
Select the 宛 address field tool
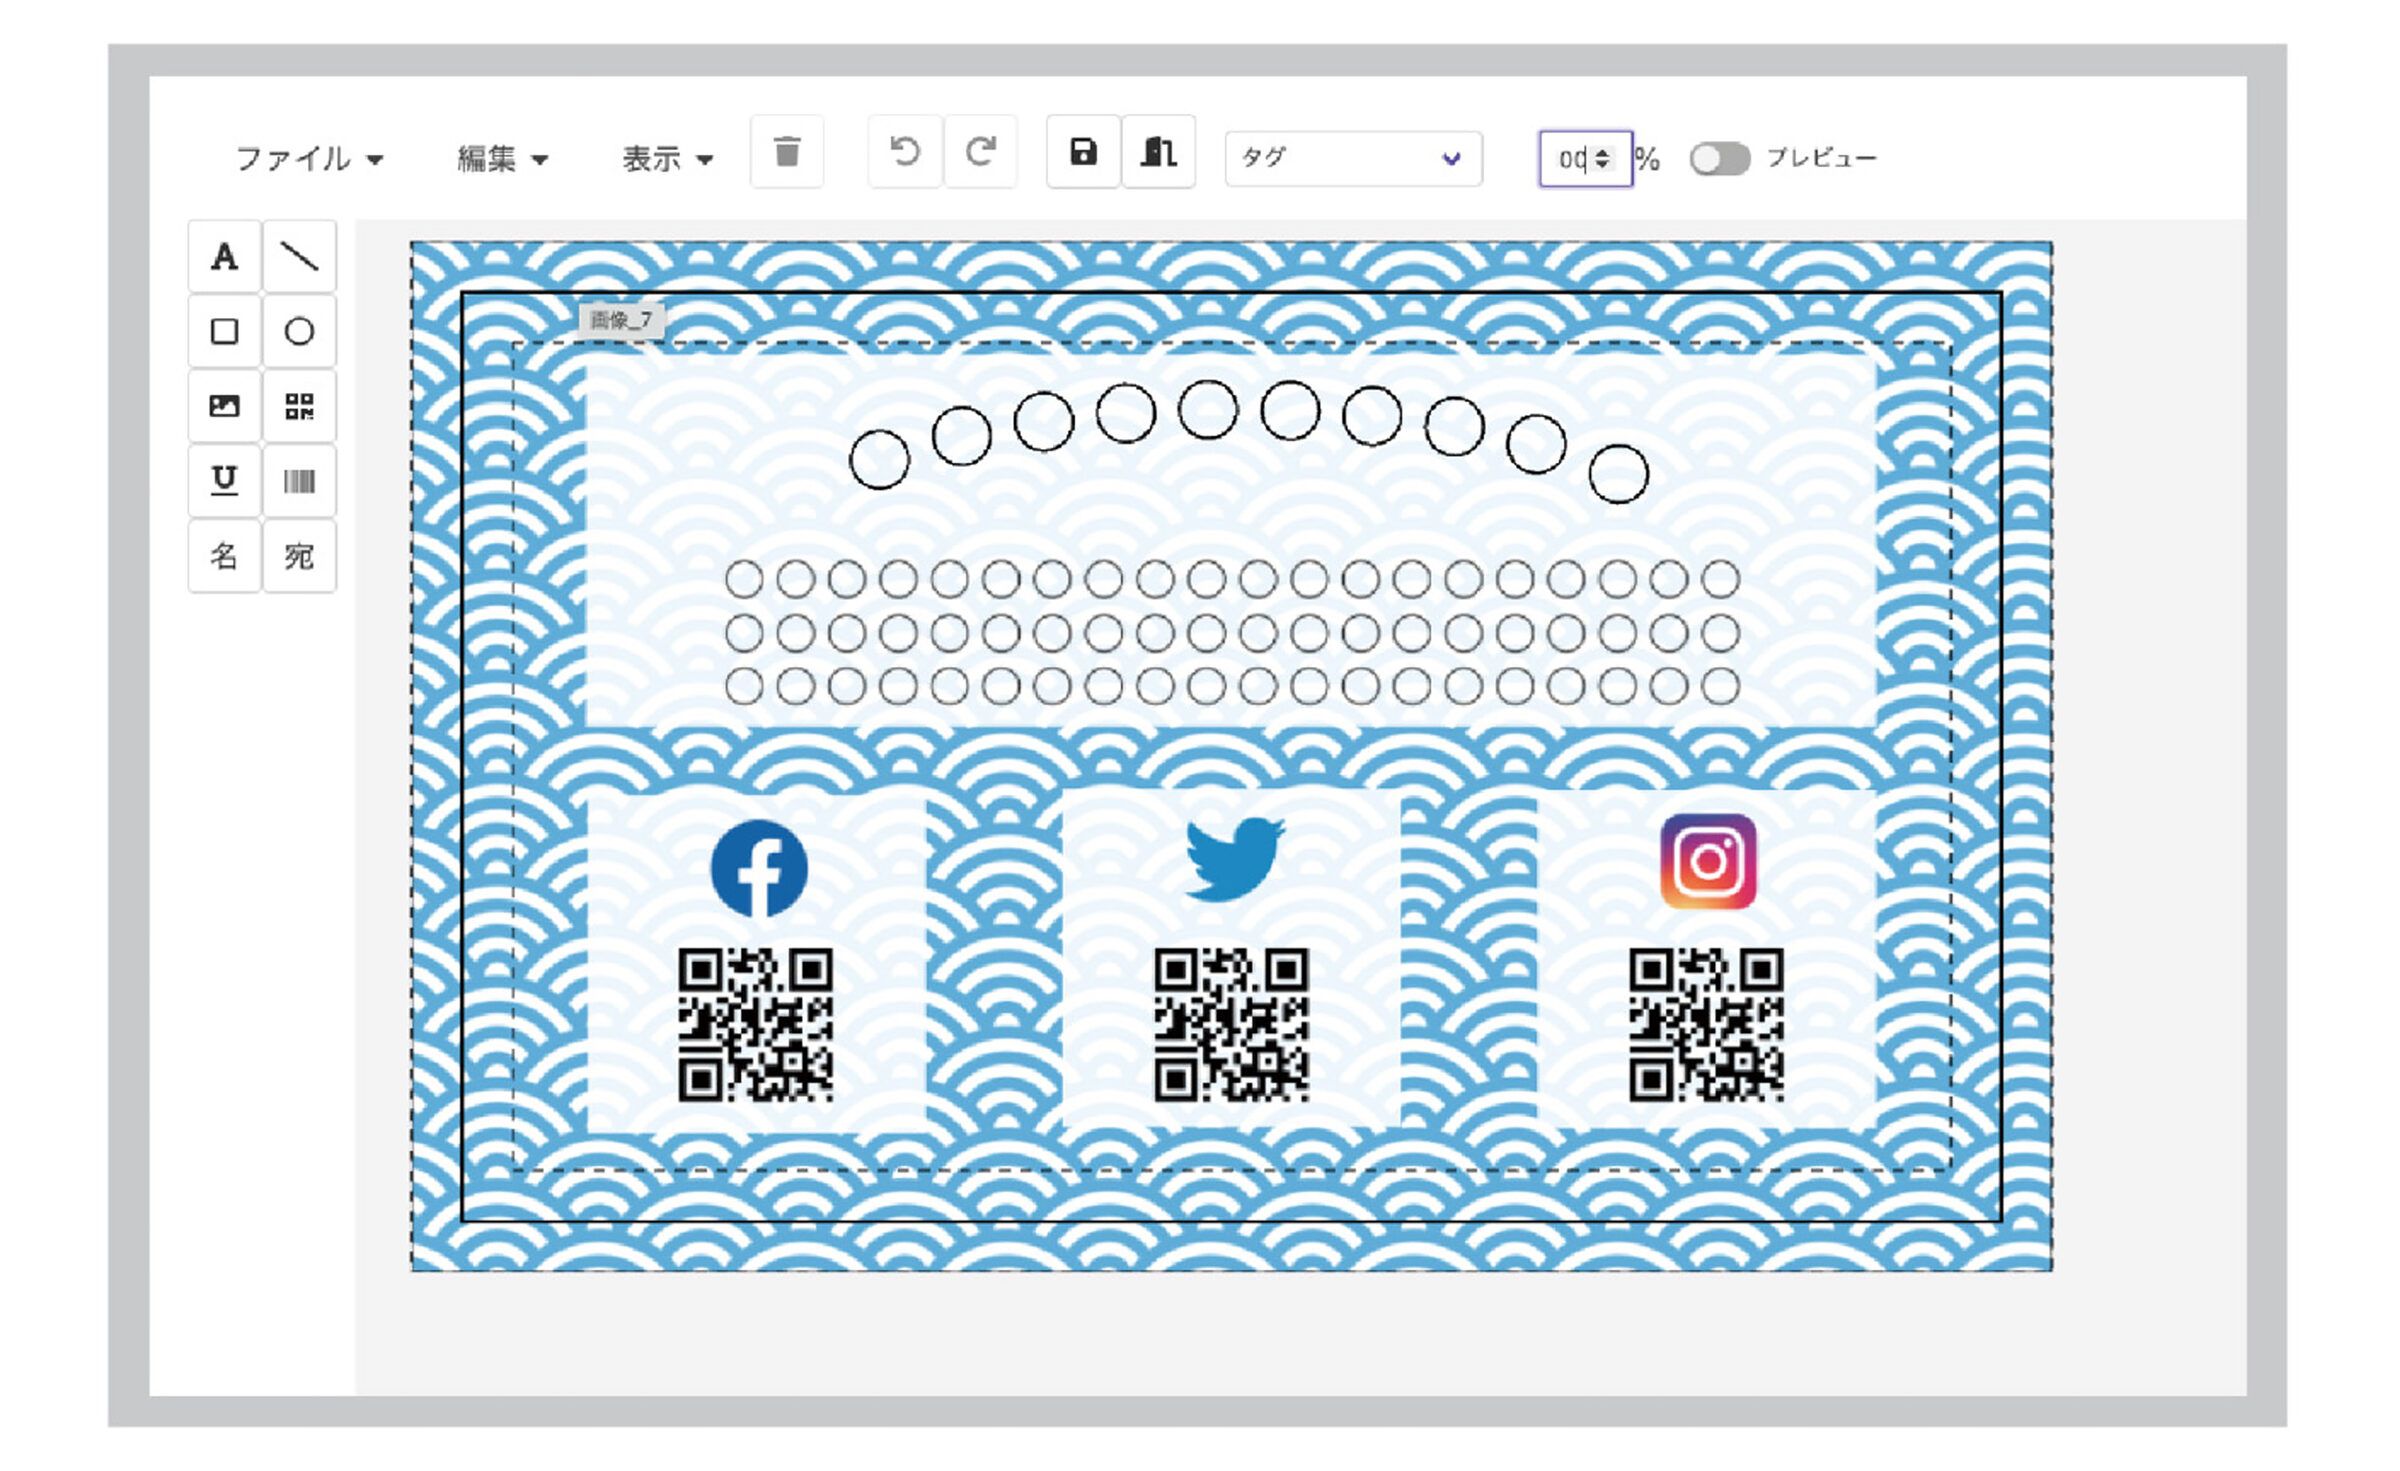299,555
